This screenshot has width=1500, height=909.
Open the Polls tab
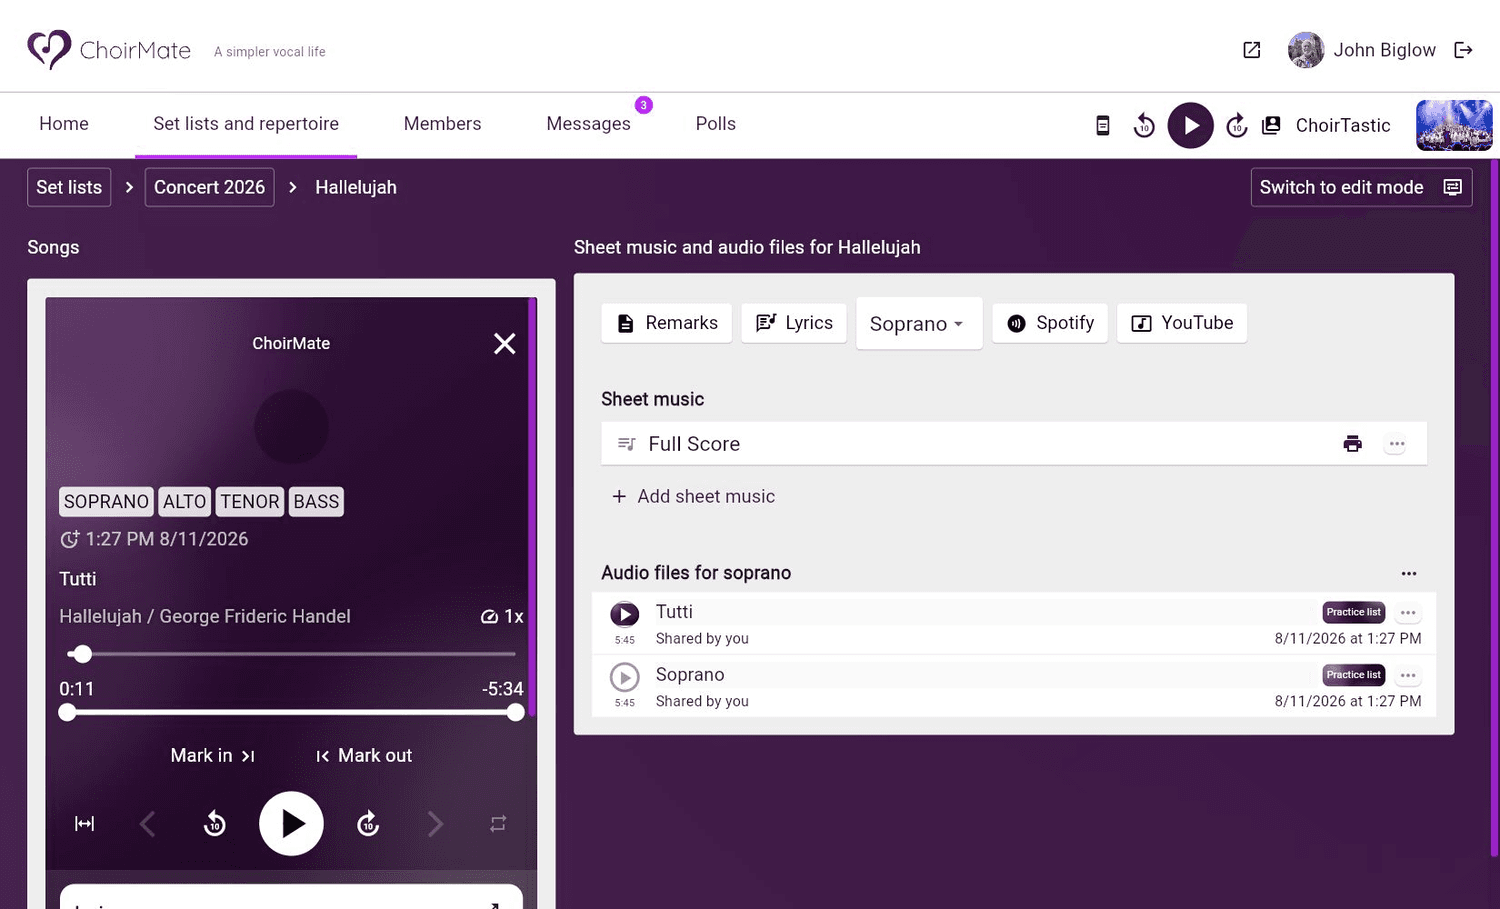point(715,124)
